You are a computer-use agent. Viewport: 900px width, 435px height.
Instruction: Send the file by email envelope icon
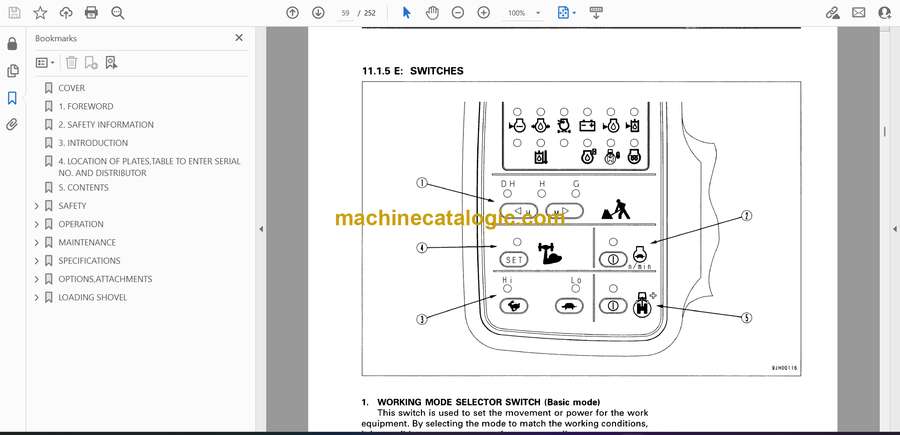point(859,13)
